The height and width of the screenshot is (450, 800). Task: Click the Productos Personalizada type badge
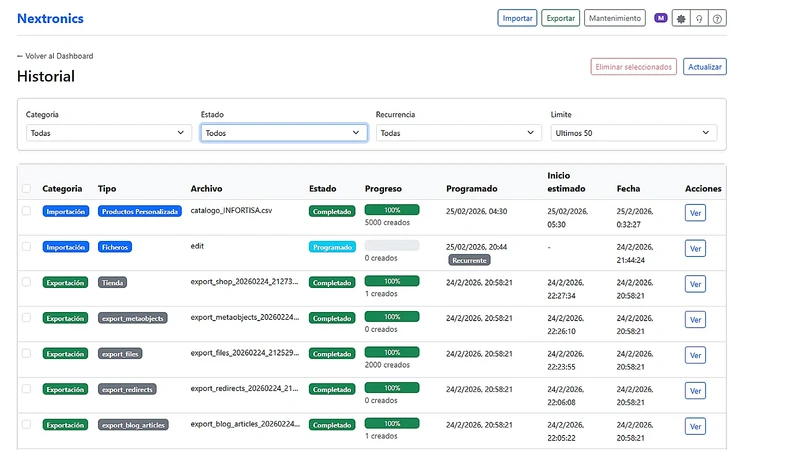click(140, 211)
